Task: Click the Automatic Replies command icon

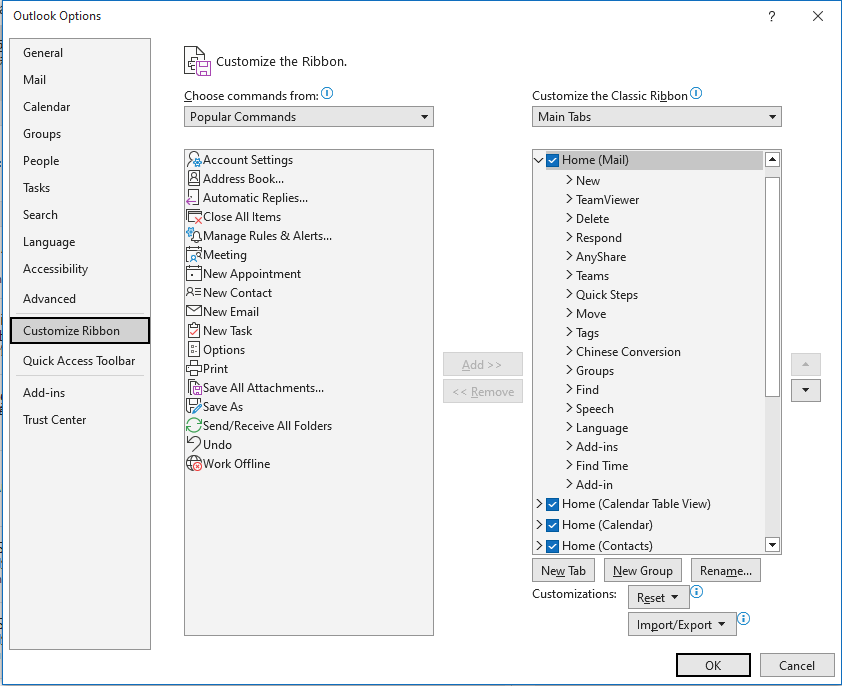Action: [x=192, y=198]
